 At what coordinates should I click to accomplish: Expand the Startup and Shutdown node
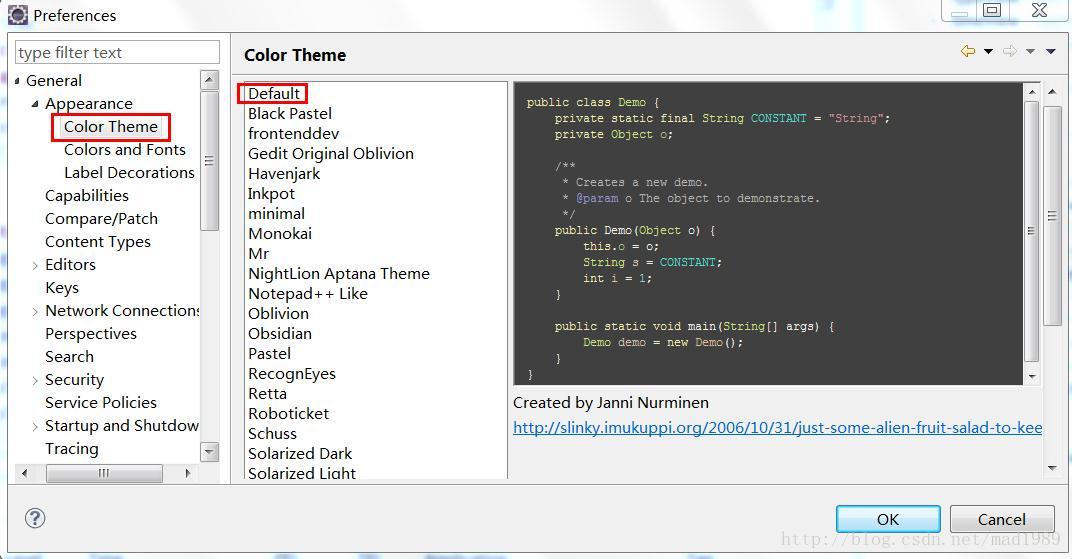[35, 426]
